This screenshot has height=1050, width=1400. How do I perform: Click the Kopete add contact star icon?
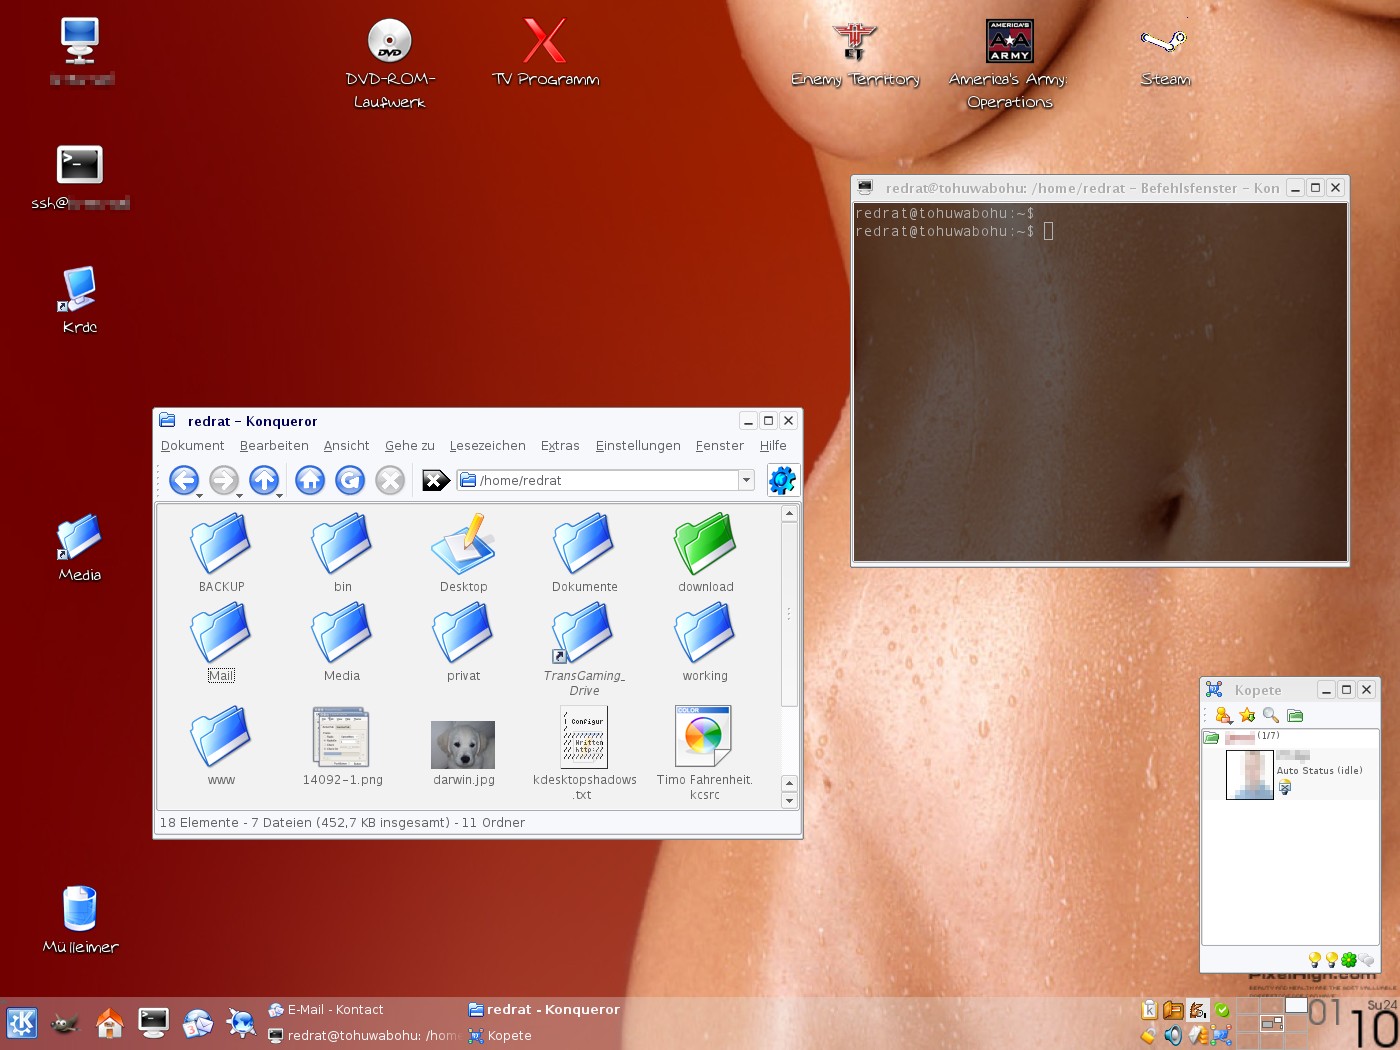pyautogui.click(x=1247, y=715)
